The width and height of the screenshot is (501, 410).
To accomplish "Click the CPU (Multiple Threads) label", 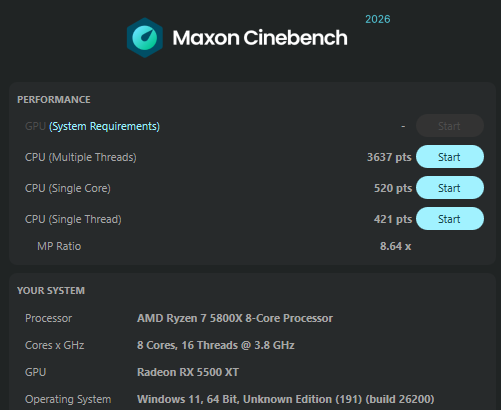I will coord(81,157).
